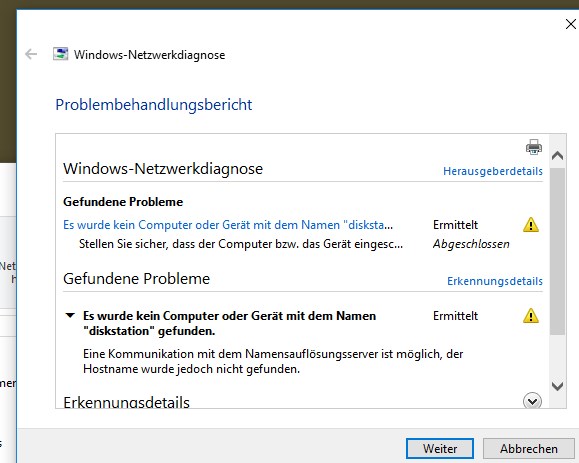The width and height of the screenshot is (579, 463).
Task: Click the Problembehandlungsbericht heading
Action: (x=154, y=105)
